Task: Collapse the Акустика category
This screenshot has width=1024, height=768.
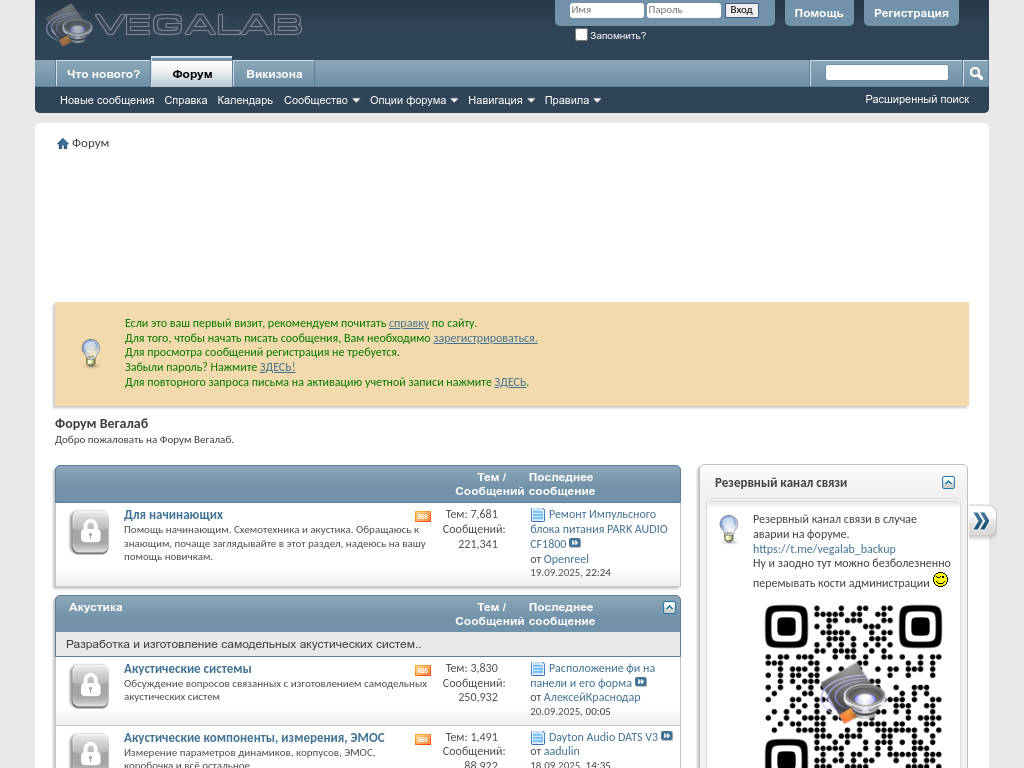Action: (x=669, y=607)
